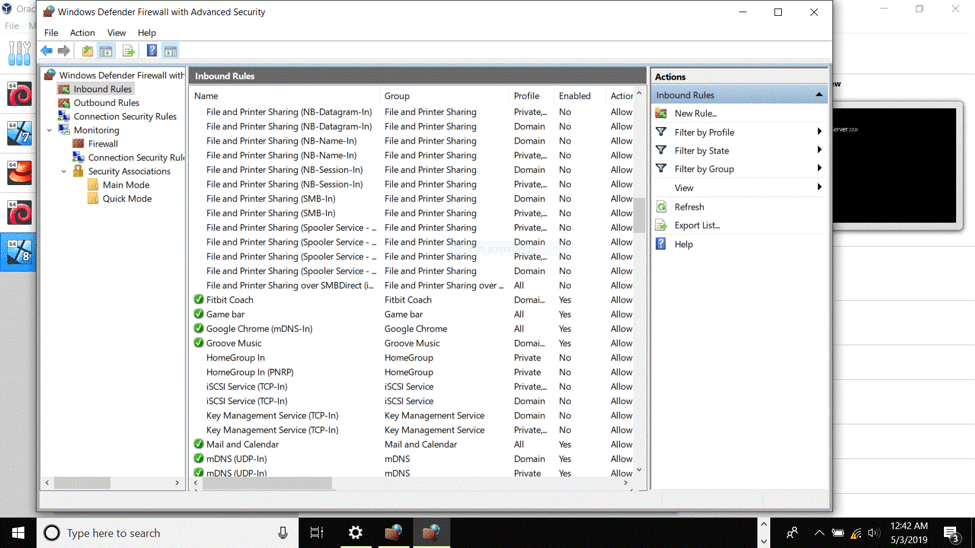Image resolution: width=975 pixels, height=548 pixels.
Task: Click the green check beside Mail and Calendar
Action: pos(198,444)
